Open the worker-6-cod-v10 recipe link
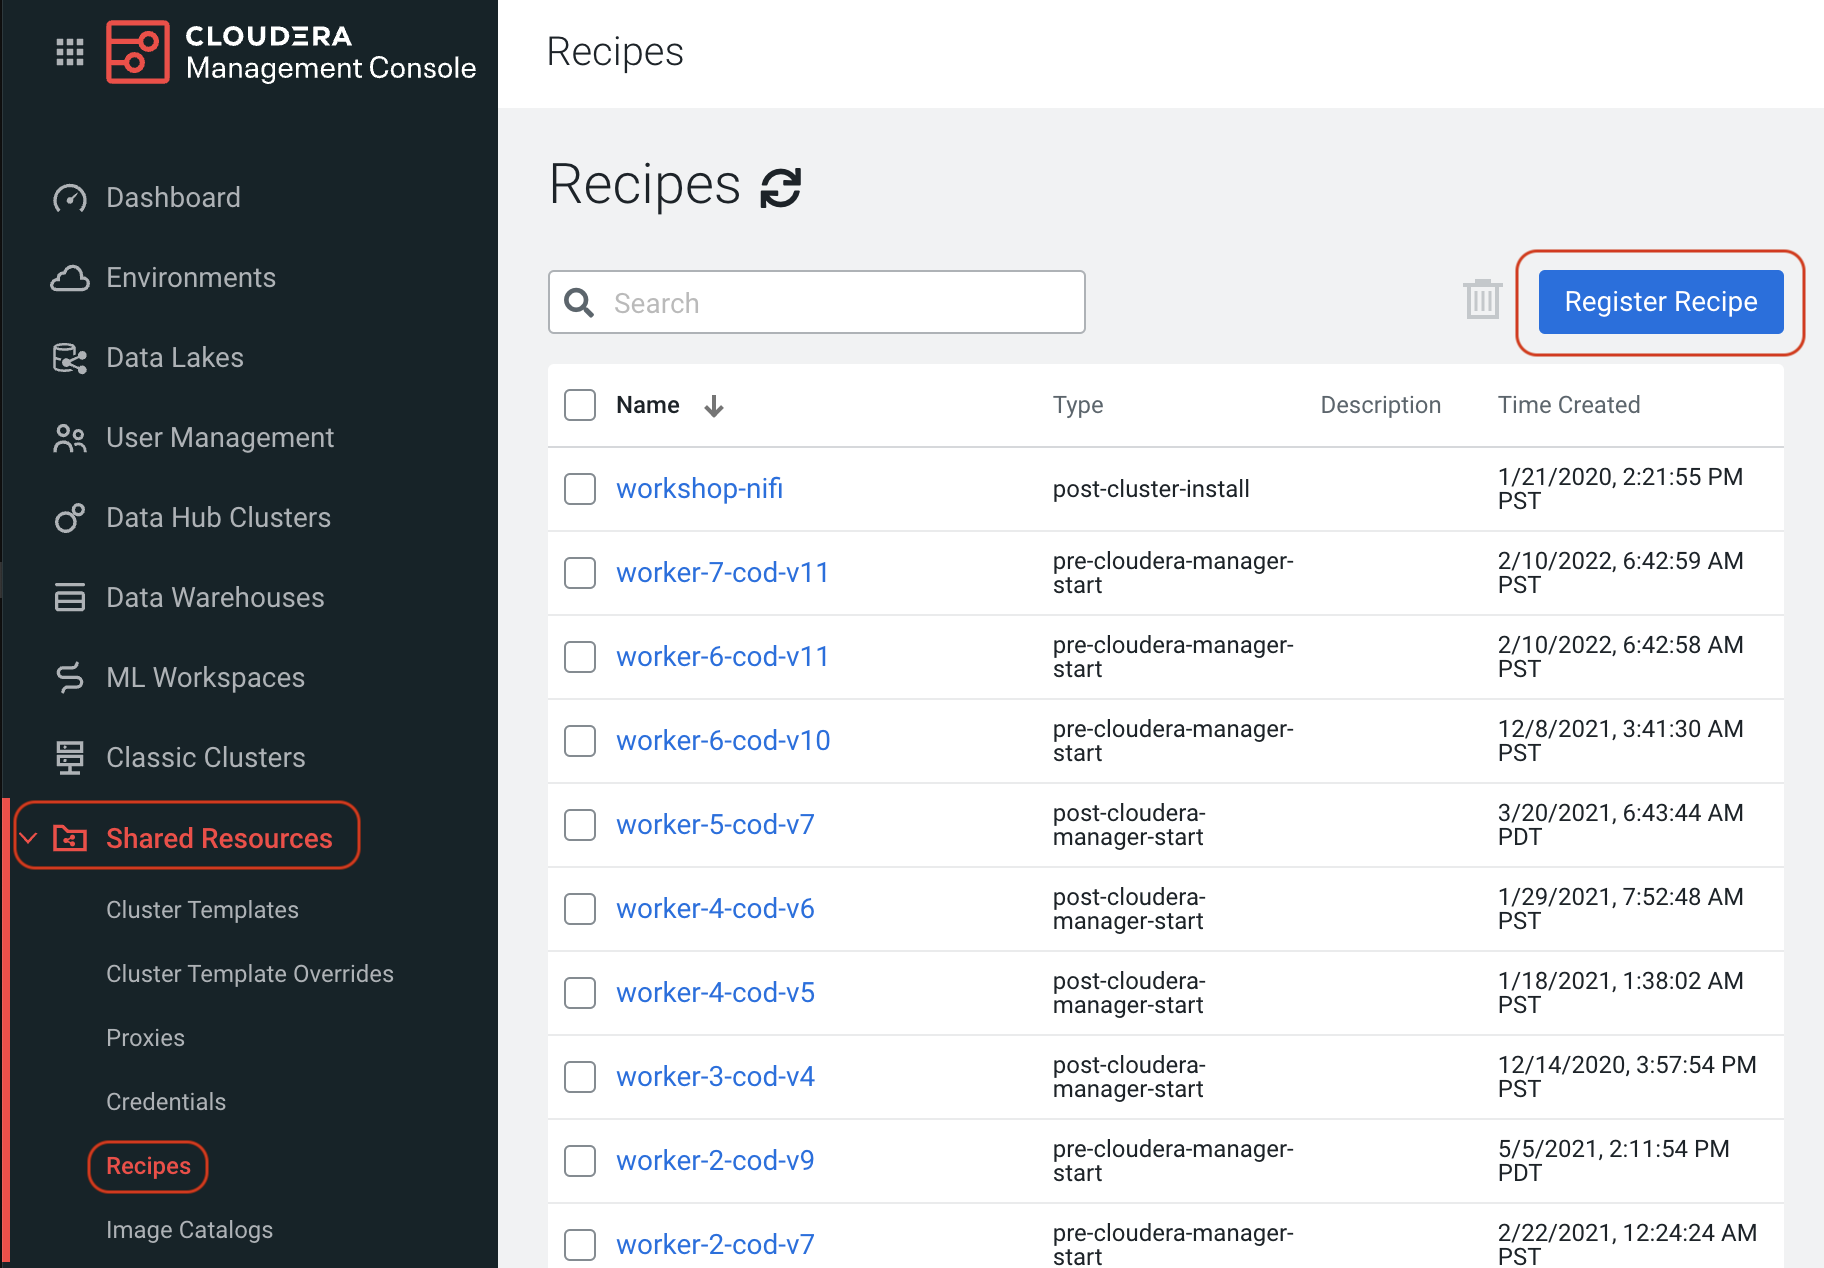The image size is (1824, 1268). pos(723,741)
